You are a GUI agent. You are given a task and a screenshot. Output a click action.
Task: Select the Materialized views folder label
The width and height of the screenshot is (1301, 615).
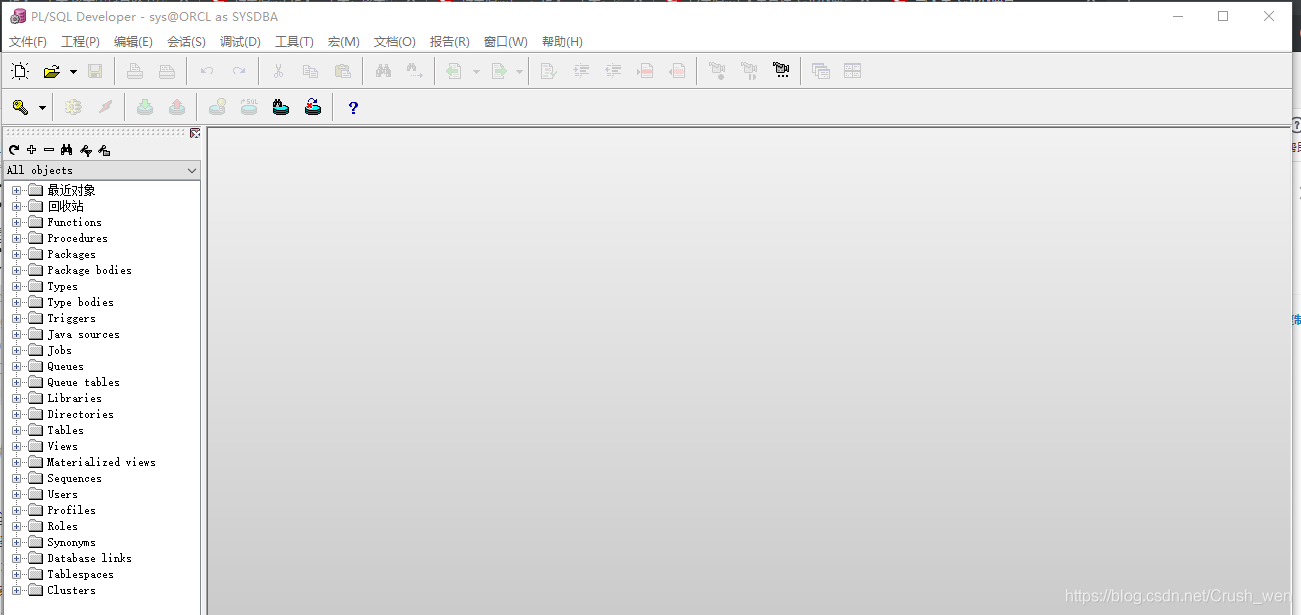point(102,462)
